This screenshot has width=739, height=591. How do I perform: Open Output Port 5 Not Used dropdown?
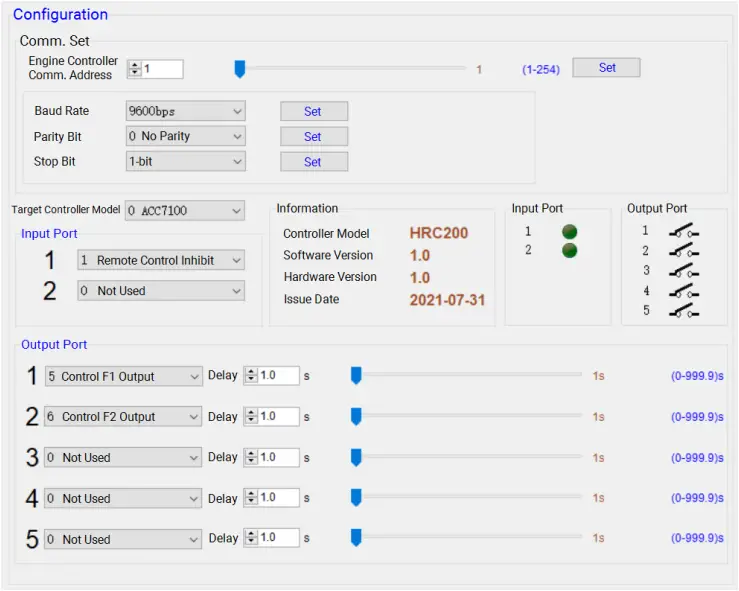123,539
